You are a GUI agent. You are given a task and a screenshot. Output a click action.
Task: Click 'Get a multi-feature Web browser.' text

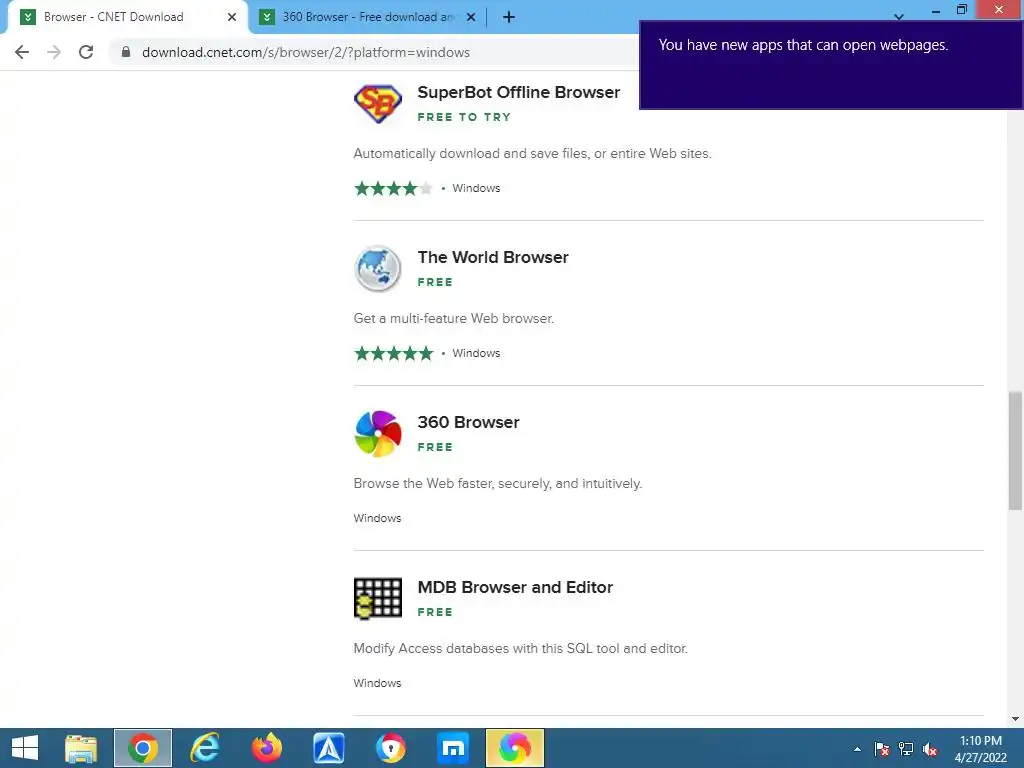tap(453, 319)
